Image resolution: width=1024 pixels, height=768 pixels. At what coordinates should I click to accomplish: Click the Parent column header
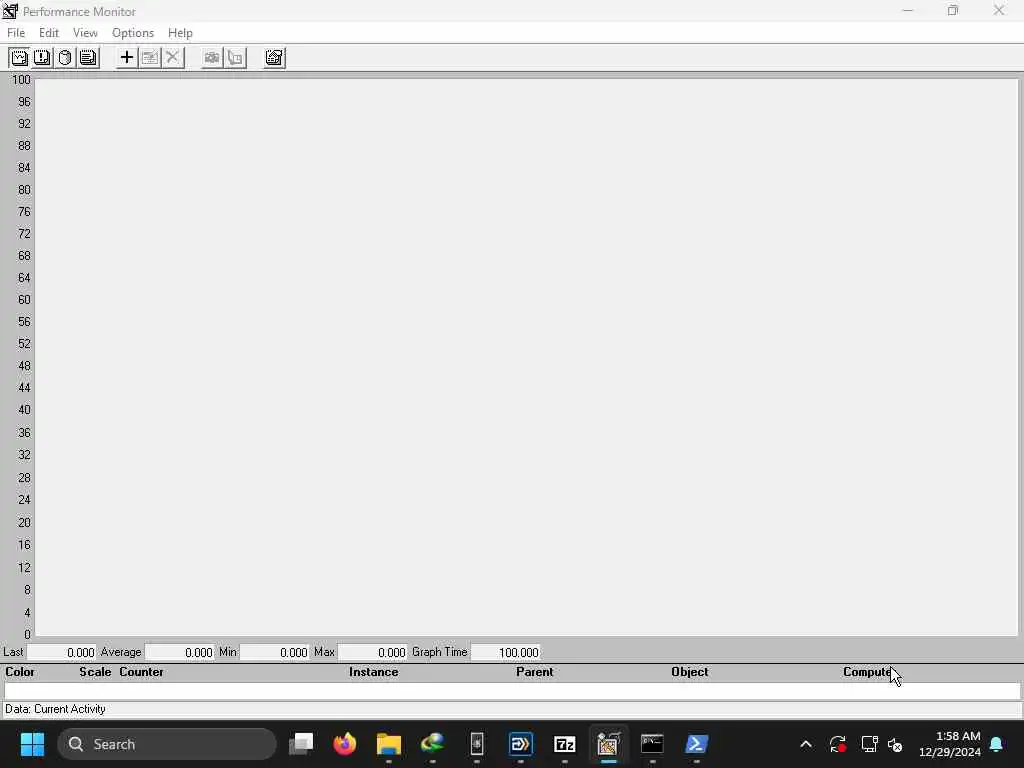pyautogui.click(x=534, y=672)
